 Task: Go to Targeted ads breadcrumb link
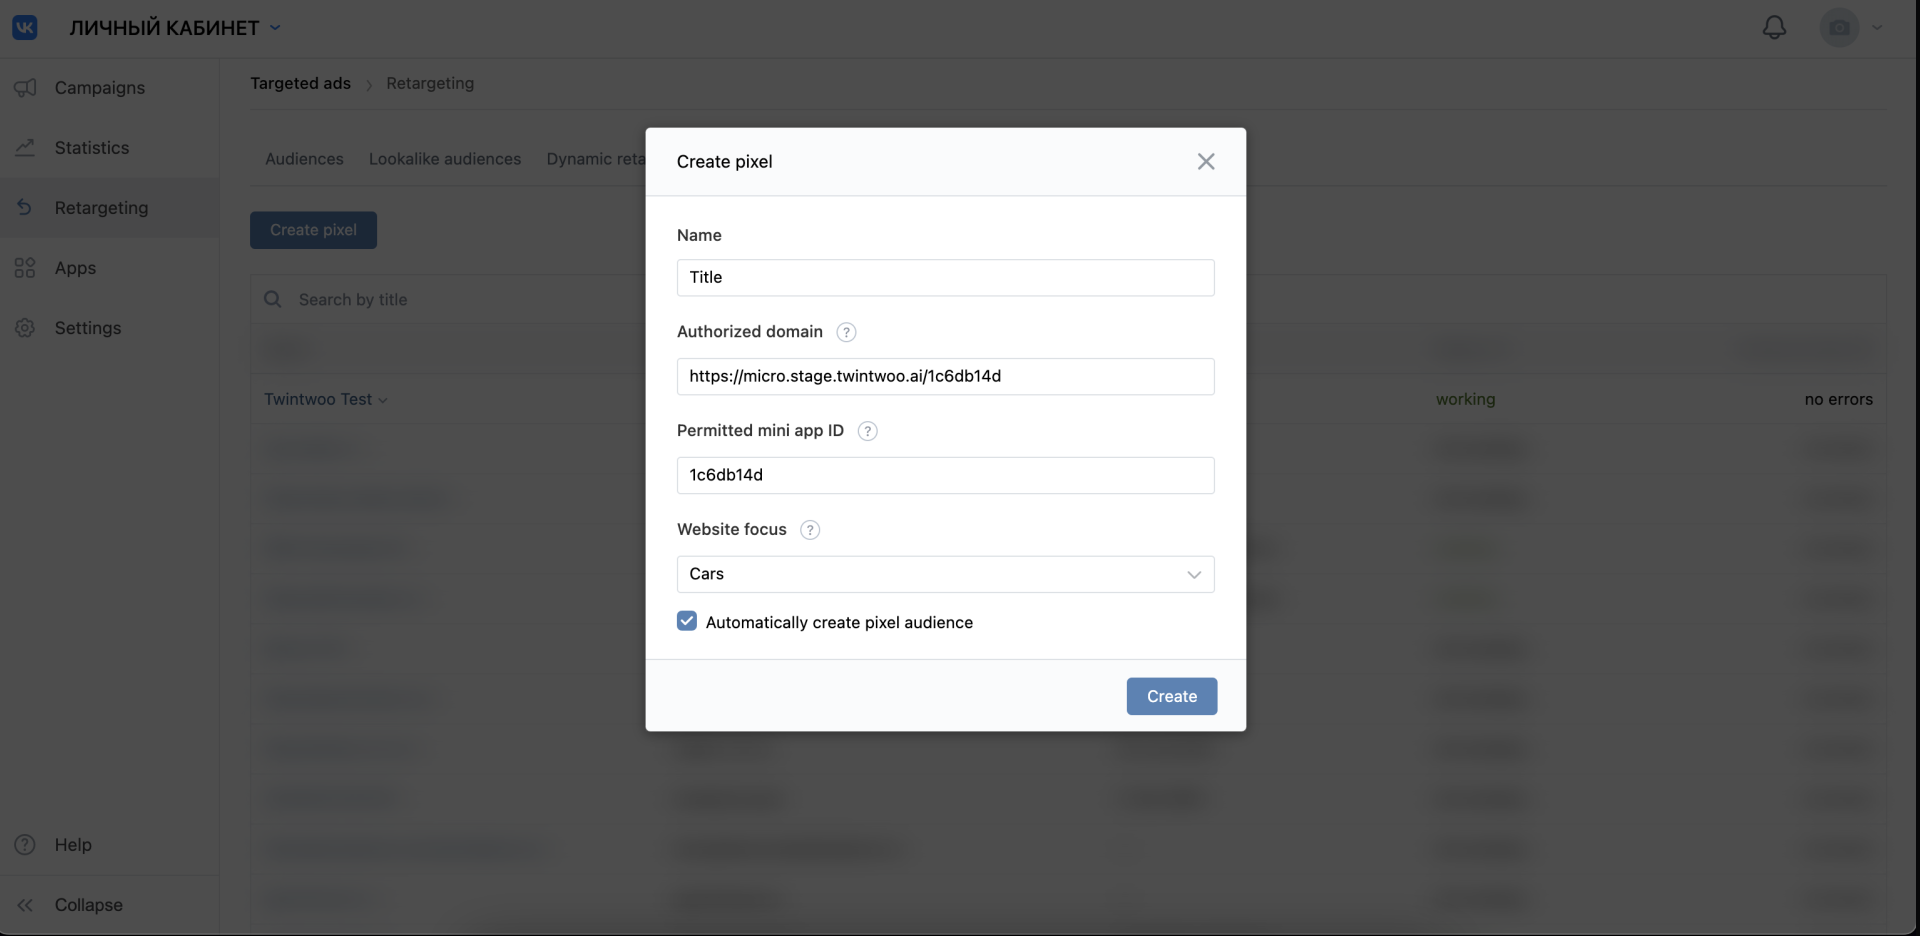coord(300,83)
